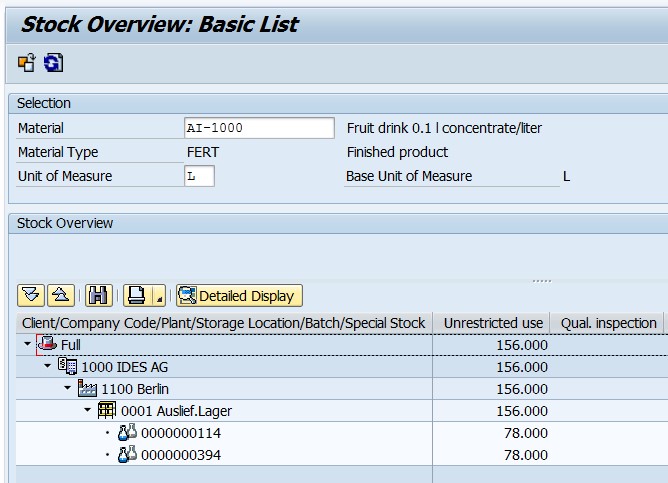
Task: Open the print options dropdown arrow
Action: [x=159, y=295]
